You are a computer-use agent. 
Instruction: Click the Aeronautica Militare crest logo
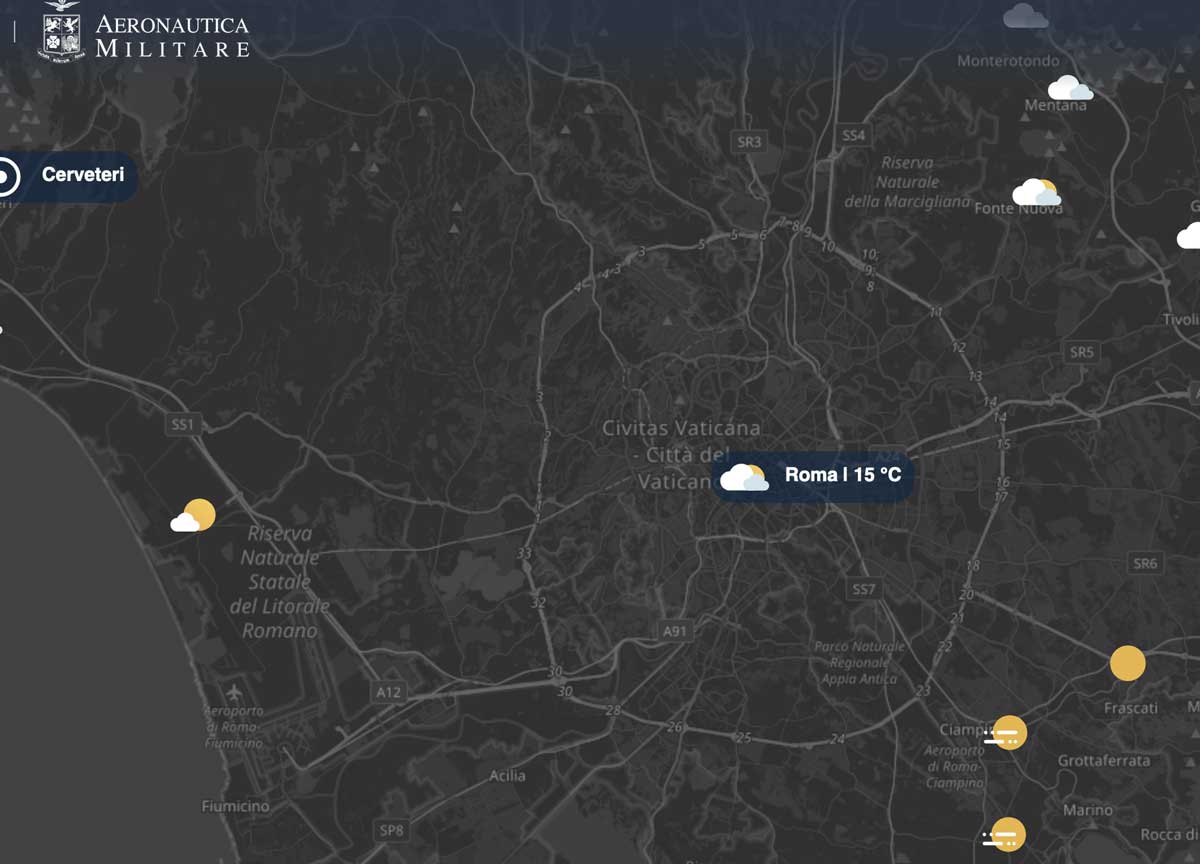[x=62, y=30]
